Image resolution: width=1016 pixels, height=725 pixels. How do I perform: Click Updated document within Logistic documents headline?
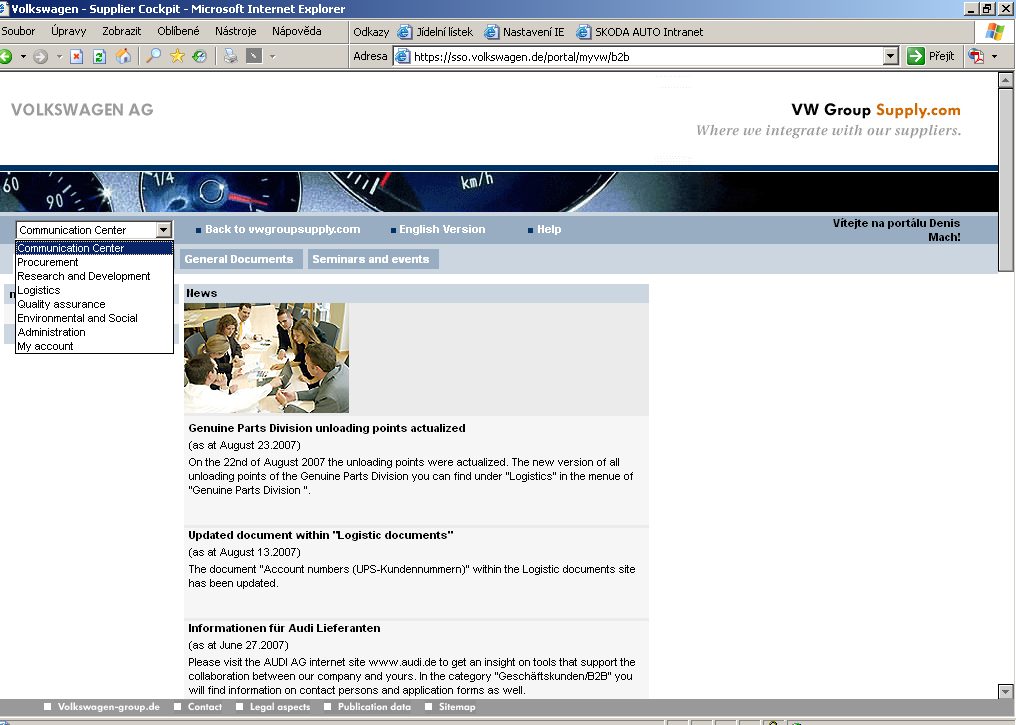tap(321, 535)
